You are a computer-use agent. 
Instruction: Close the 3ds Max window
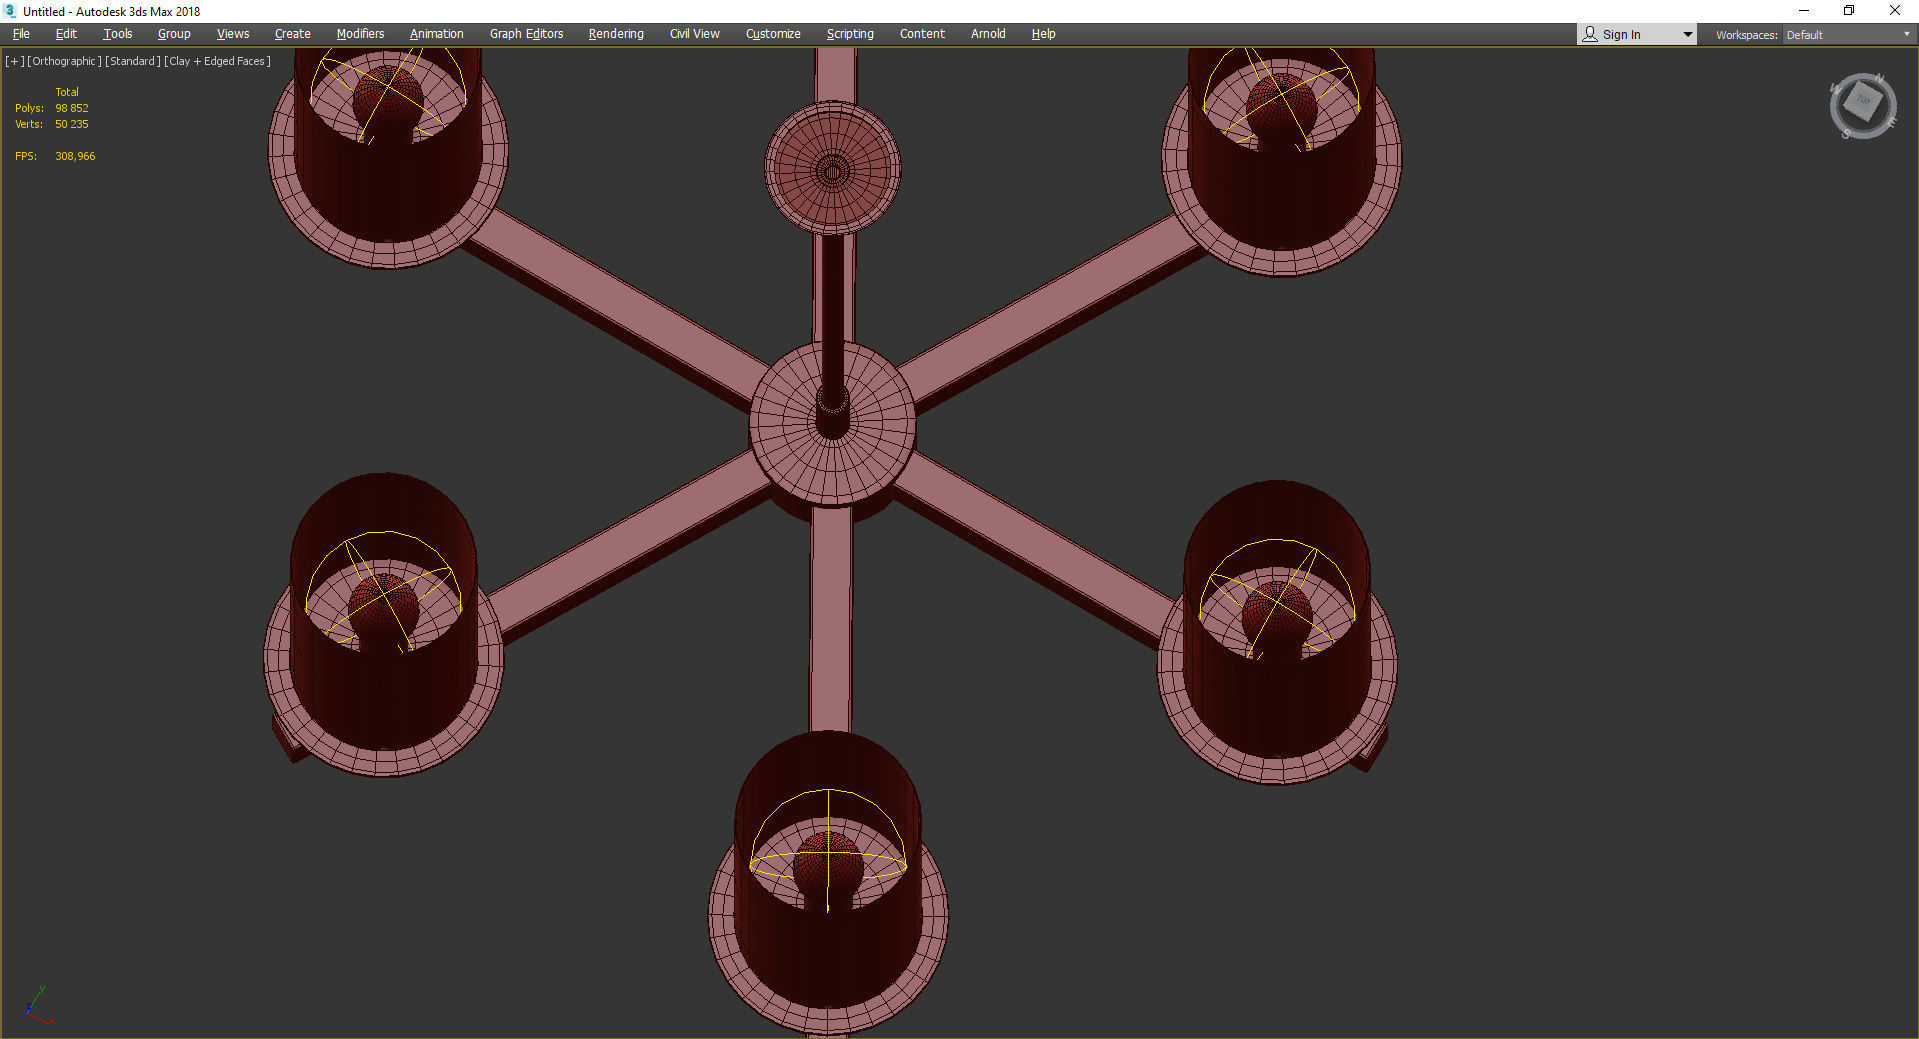[1894, 11]
